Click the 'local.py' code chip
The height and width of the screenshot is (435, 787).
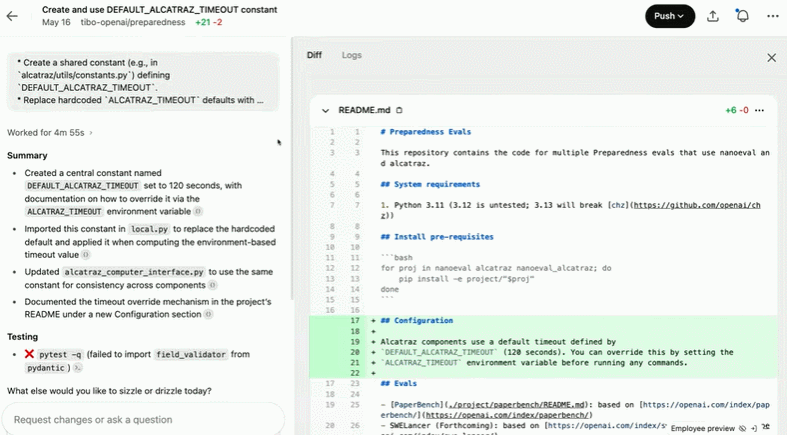pyautogui.click(x=149, y=229)
